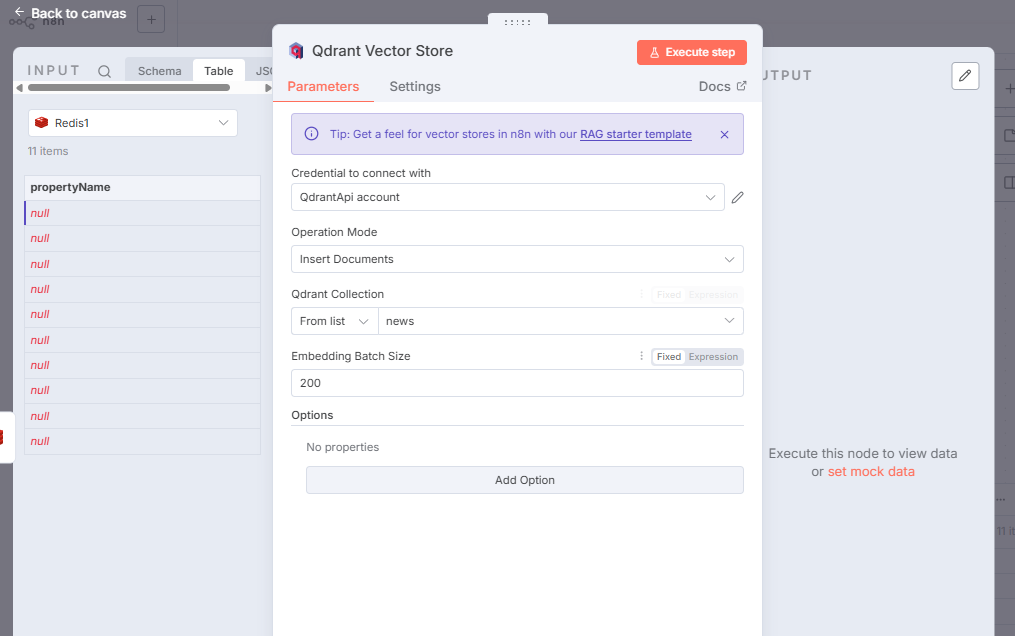Expand Credential to connect with dropdown

coord(508,197)
